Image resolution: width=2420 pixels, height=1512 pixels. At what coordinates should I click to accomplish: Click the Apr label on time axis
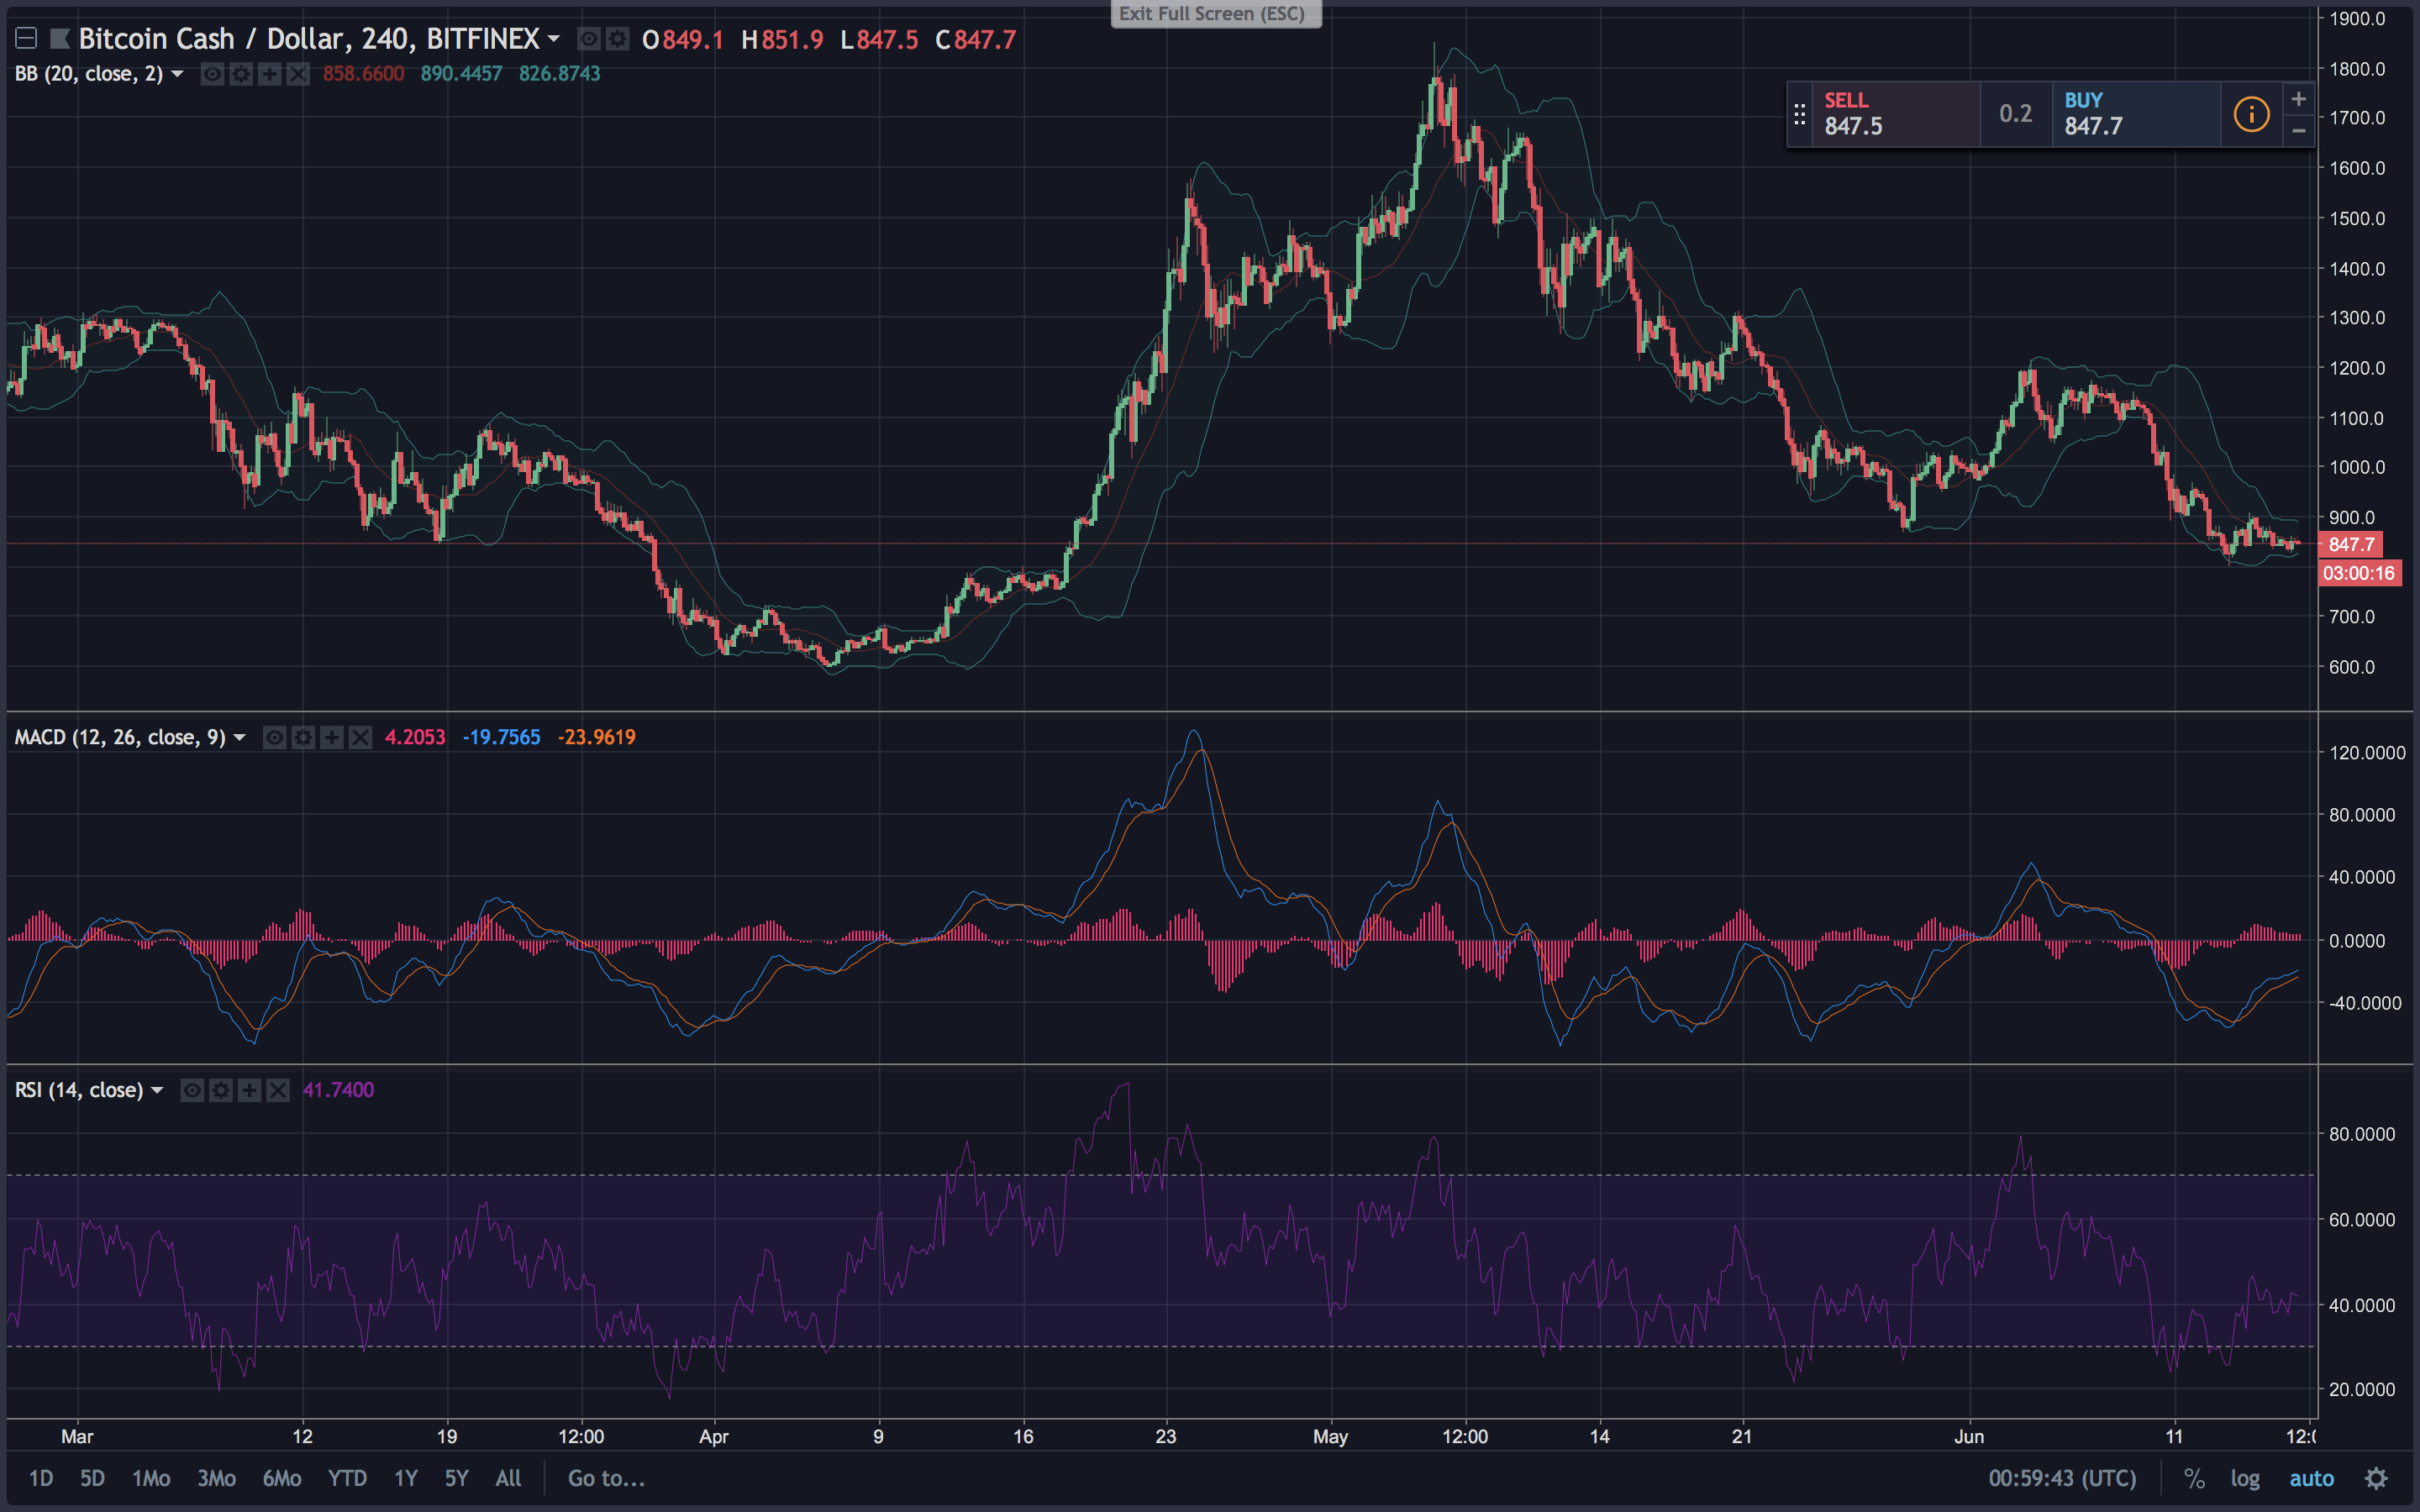[x=714, y=1436]
